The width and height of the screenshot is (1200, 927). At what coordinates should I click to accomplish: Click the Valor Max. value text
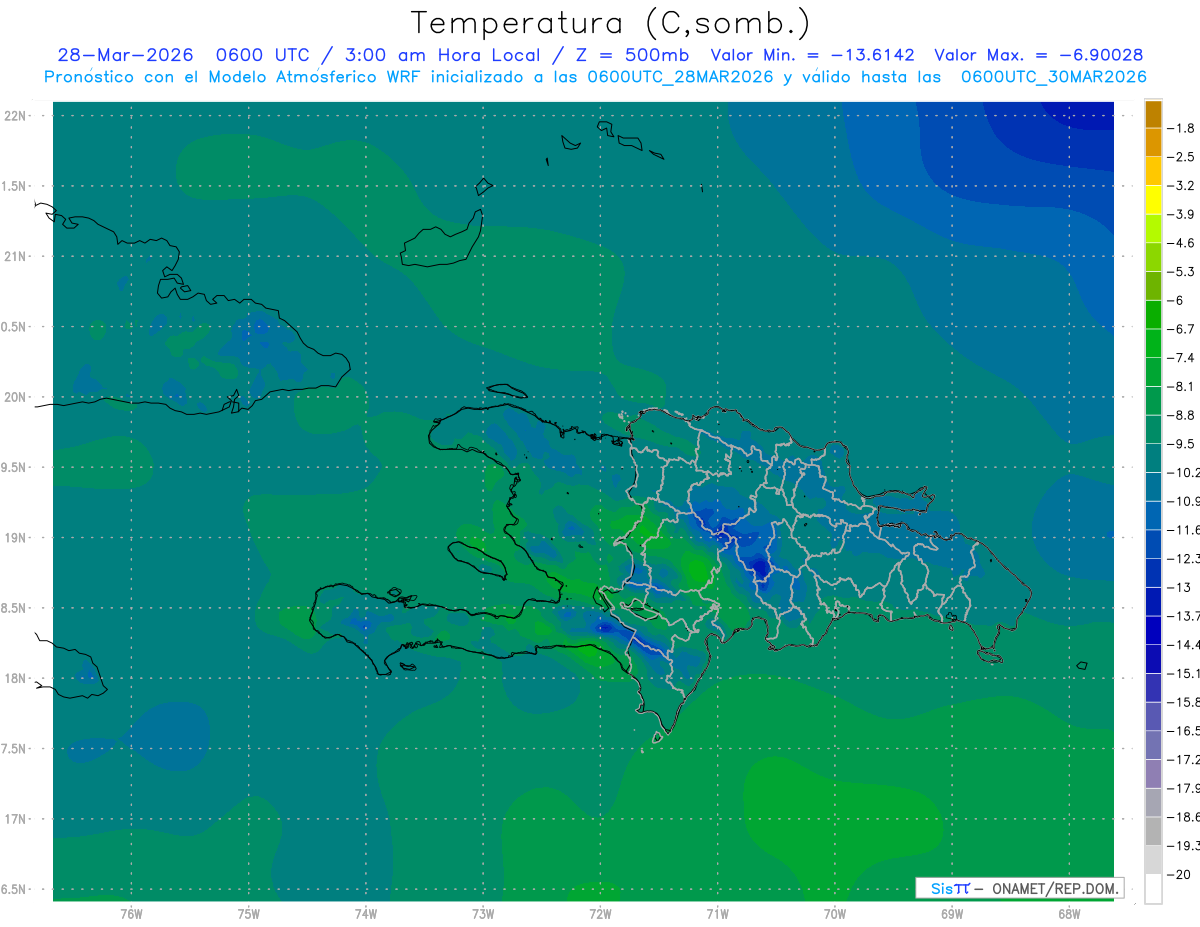(x=1038, y=55)
